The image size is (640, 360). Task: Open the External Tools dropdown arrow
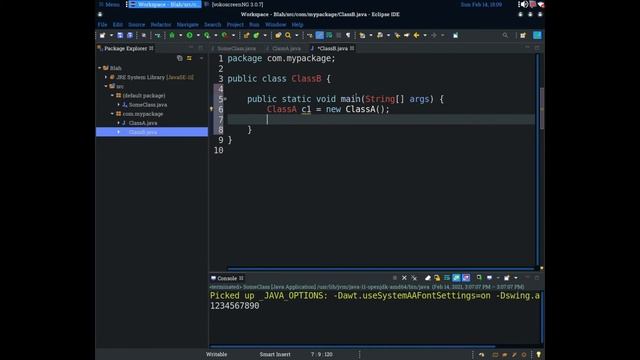pos(233,36)
